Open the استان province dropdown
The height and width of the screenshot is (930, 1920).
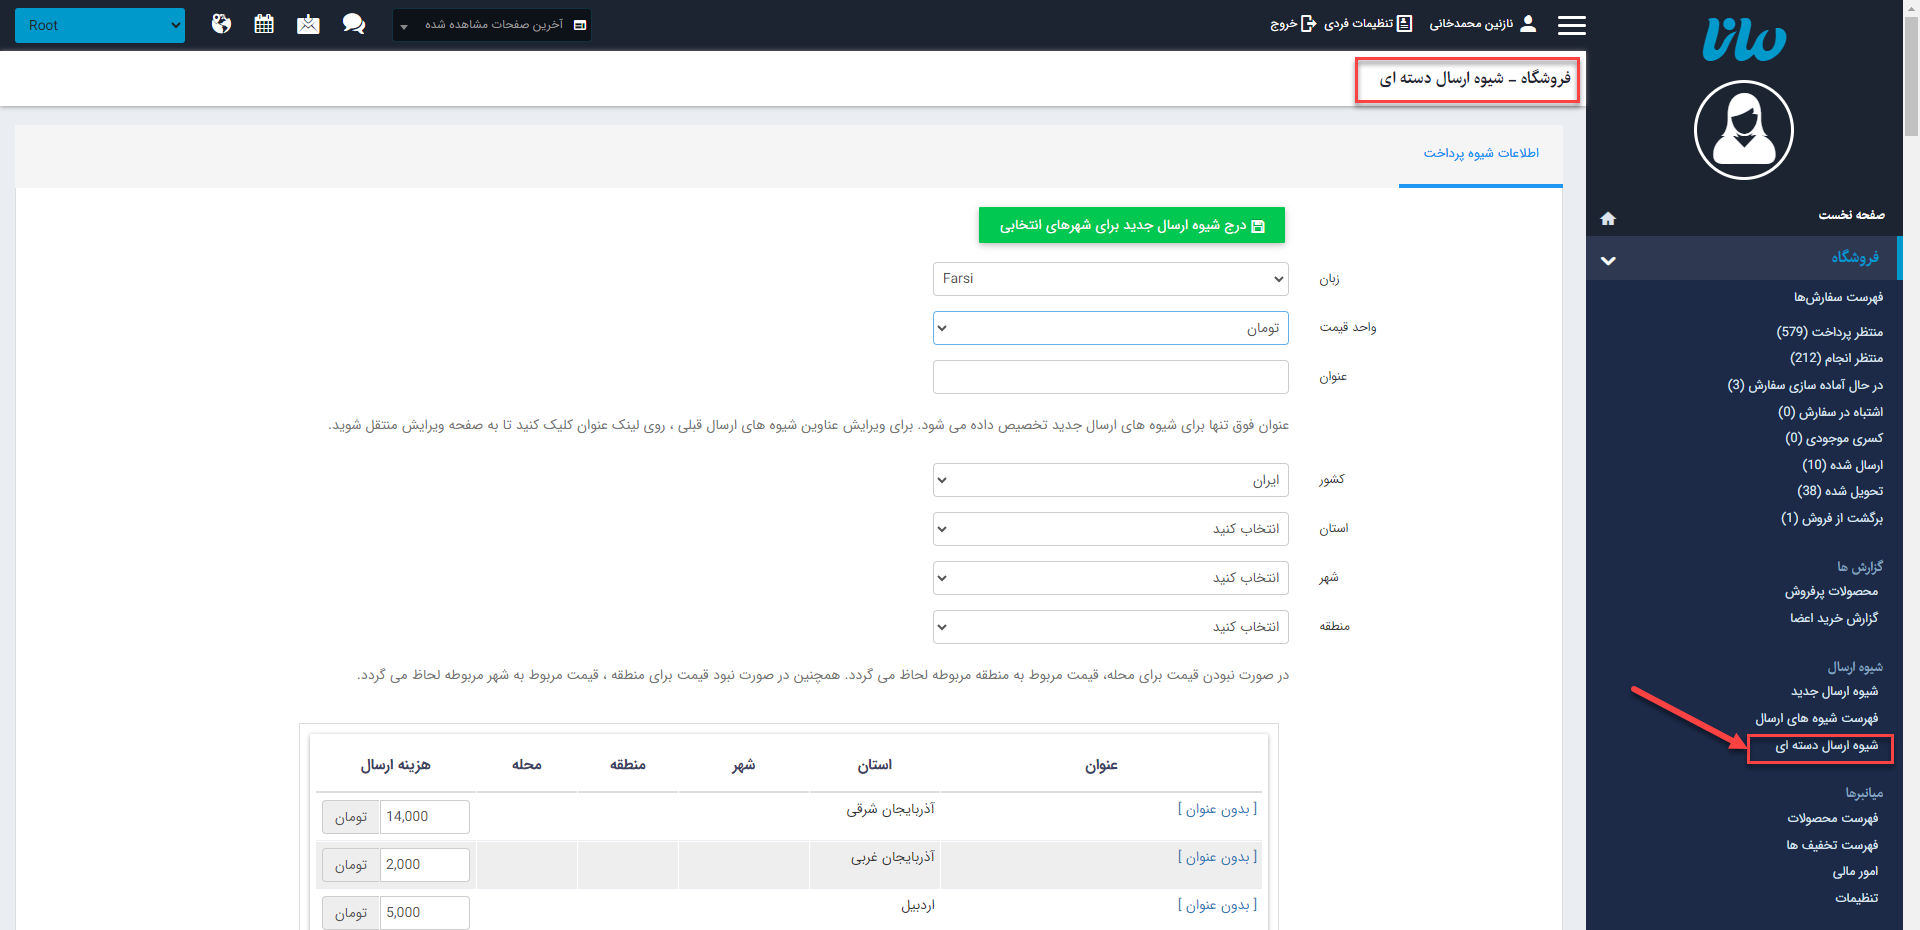1110,529
